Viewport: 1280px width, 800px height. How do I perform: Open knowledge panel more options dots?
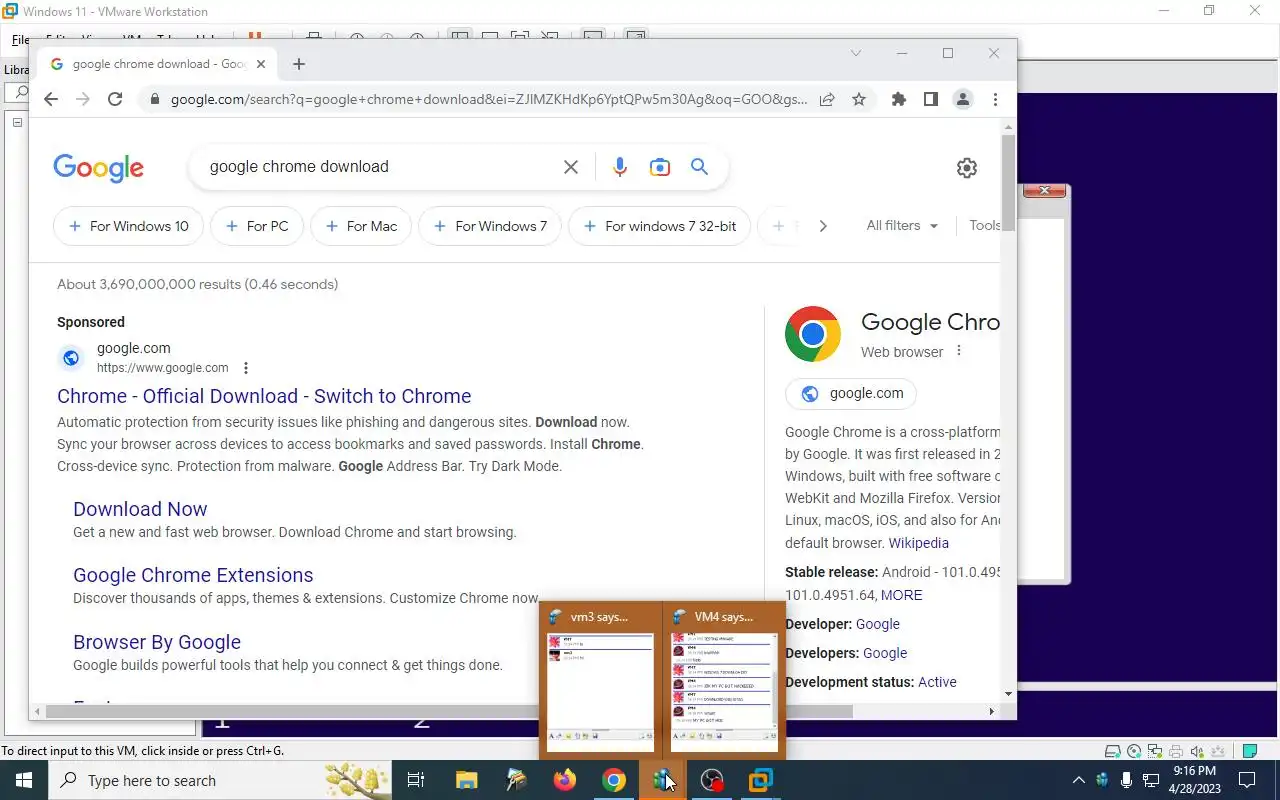tap(959, 351)
